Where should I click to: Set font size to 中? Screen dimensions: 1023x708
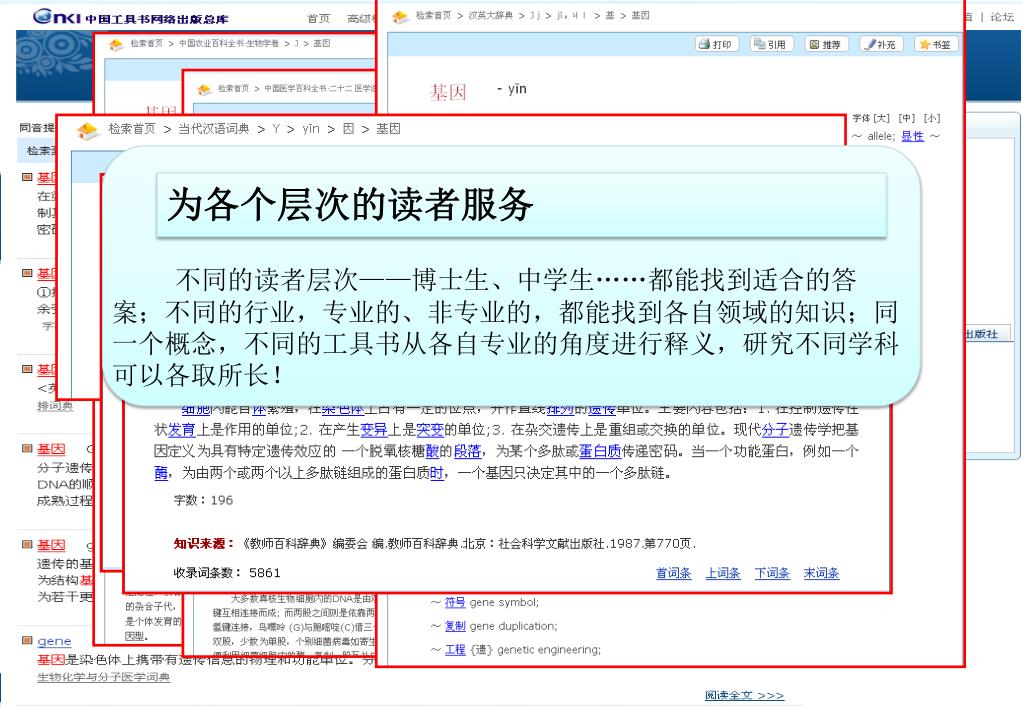(907, 118)
